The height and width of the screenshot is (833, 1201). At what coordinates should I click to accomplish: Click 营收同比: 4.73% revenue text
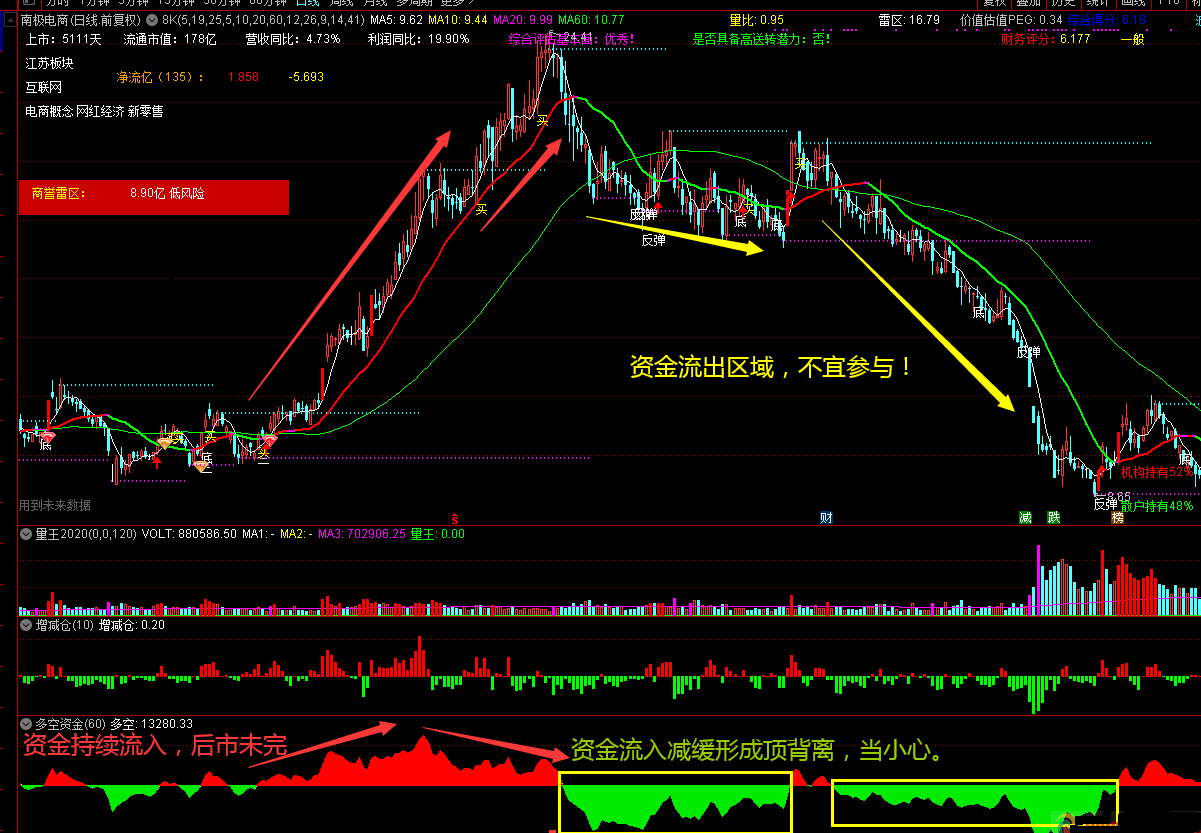(x=293, y=40)
